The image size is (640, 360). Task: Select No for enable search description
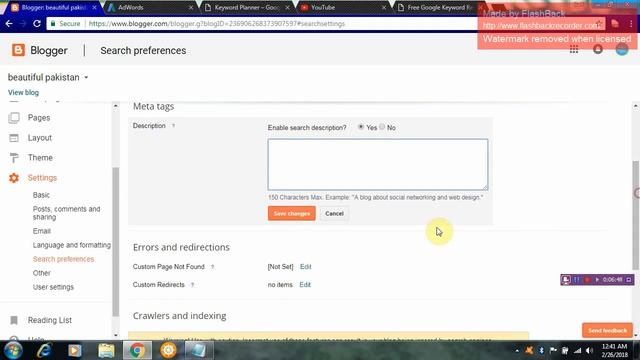tap(382, 127)
